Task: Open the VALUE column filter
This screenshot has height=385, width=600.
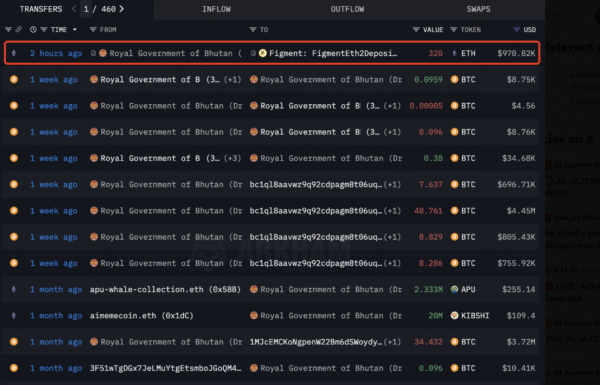Action: pos(416,29)
